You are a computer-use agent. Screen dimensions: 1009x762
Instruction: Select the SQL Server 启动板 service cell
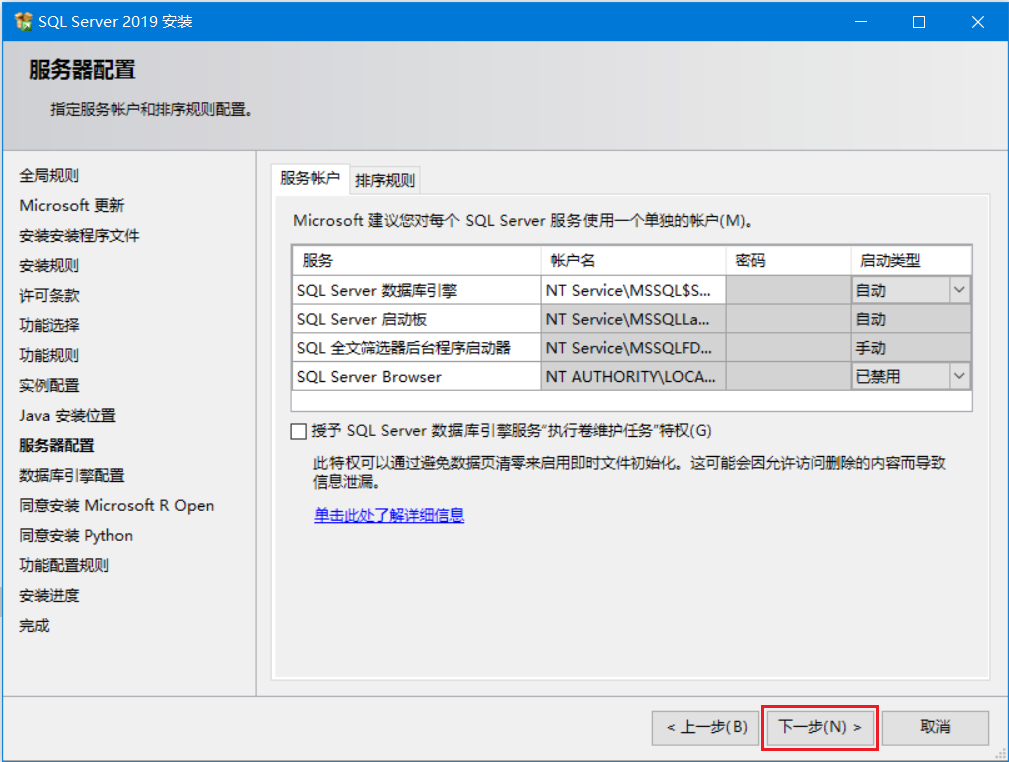point(416,319)
